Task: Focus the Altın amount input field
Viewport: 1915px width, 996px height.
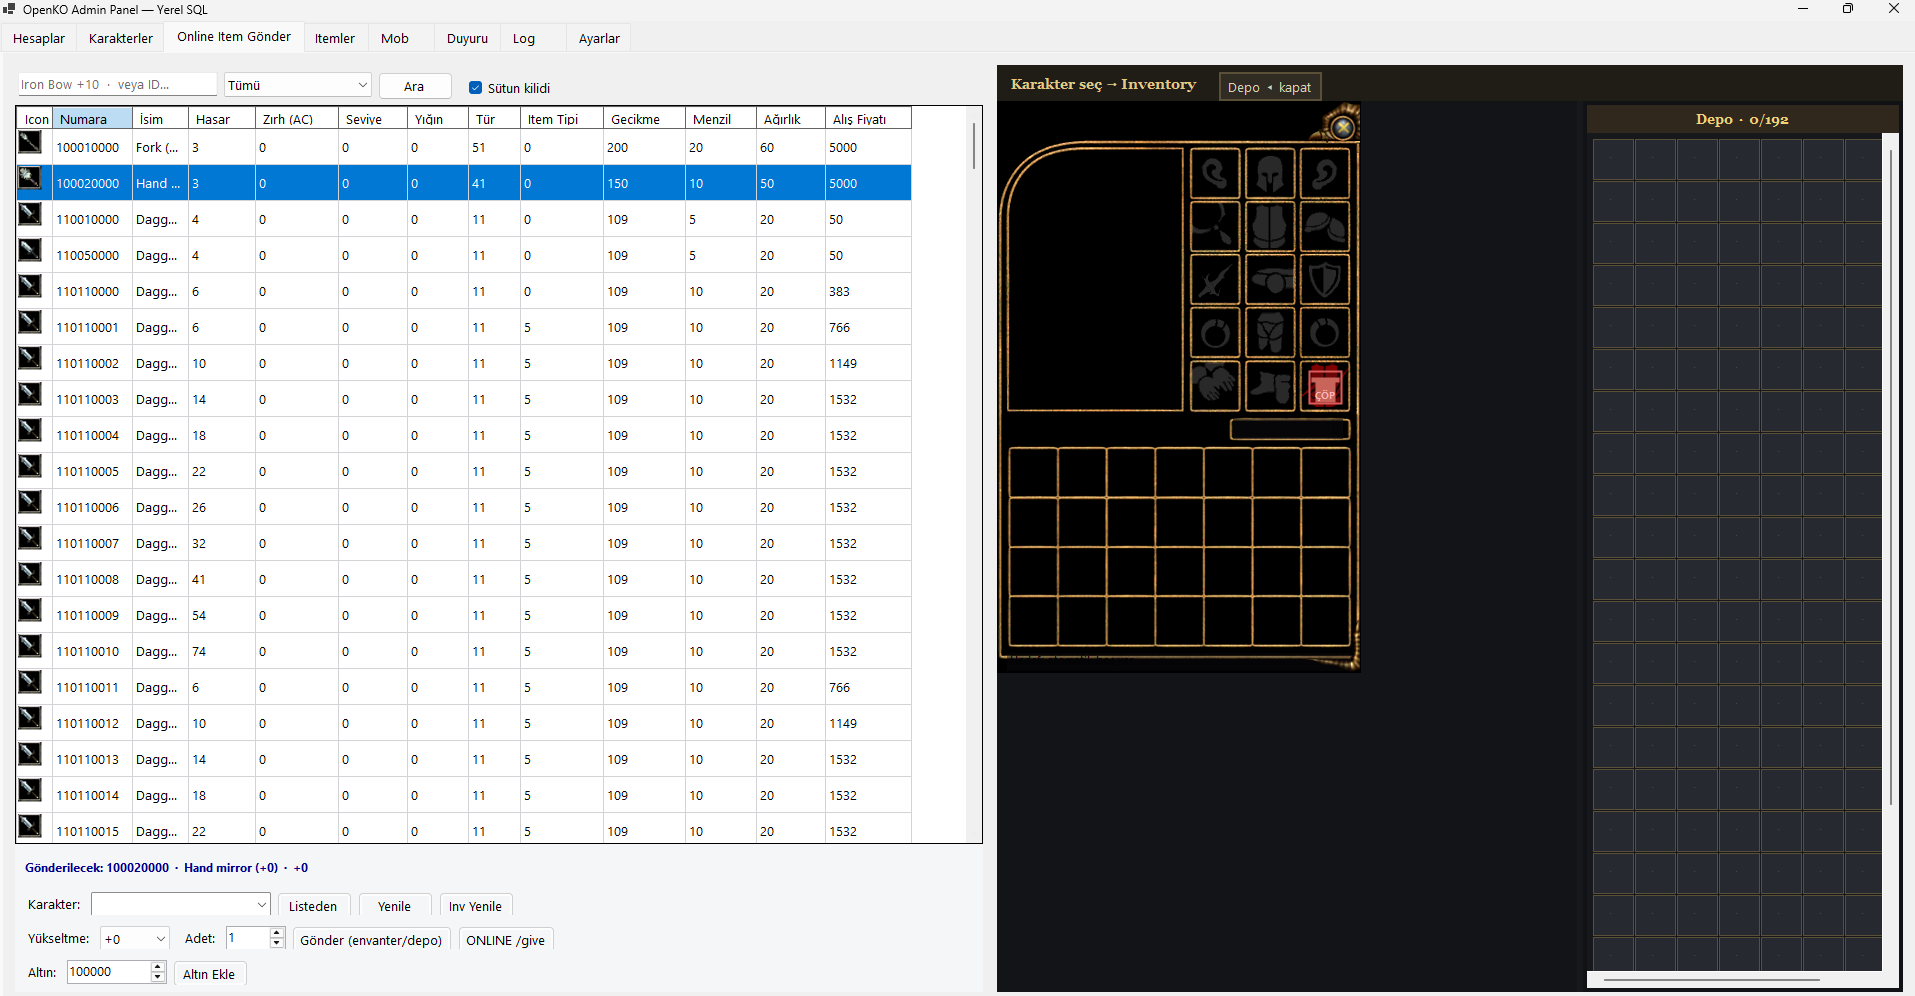Action: [108, 972]
